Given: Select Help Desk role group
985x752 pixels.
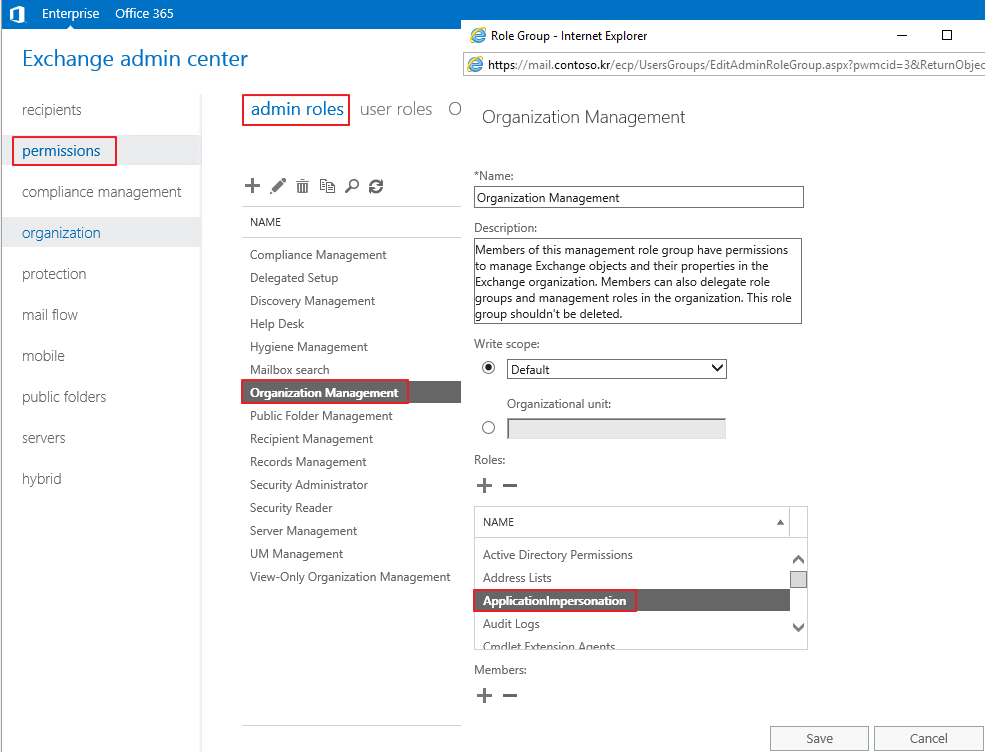Looking at the screenshot, I should pyautogui.click(x=277, y=324).
